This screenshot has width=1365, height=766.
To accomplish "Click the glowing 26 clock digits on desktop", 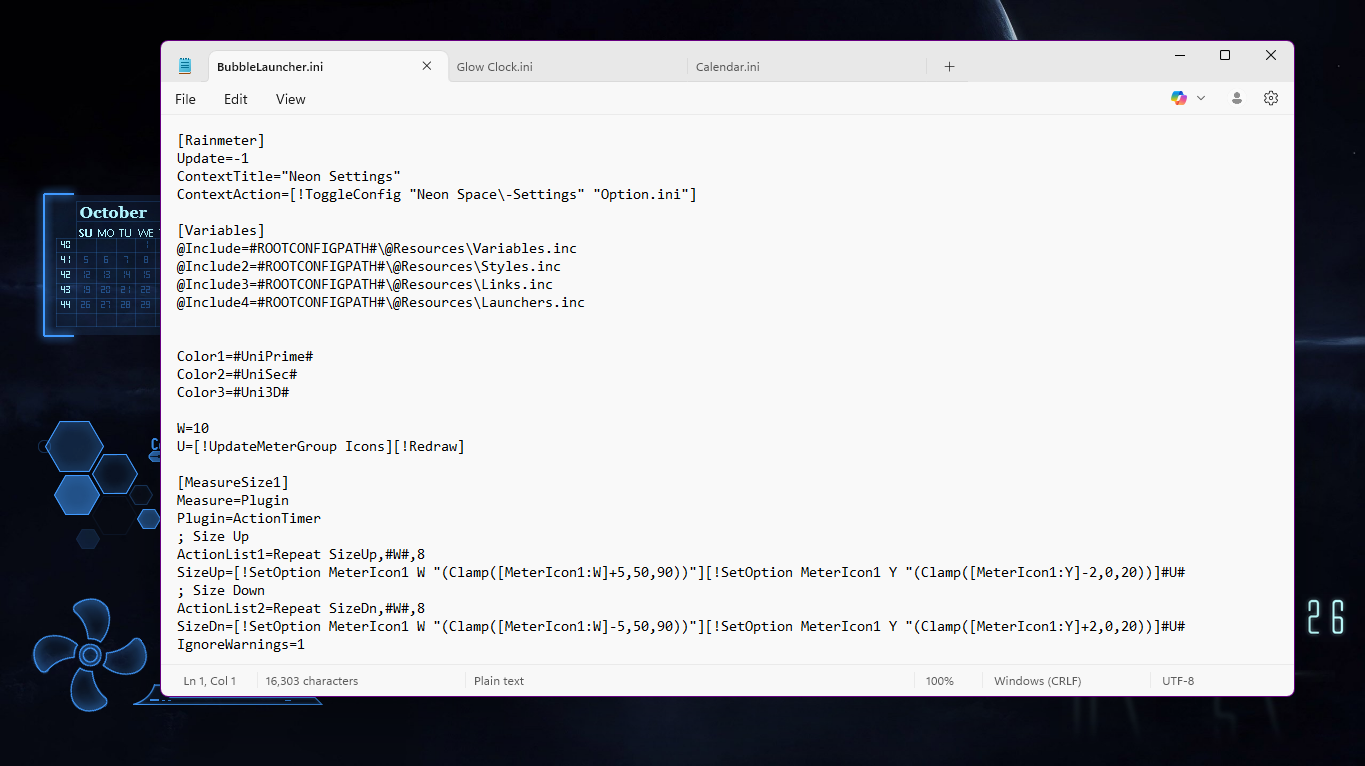I will pos(1326,618).
